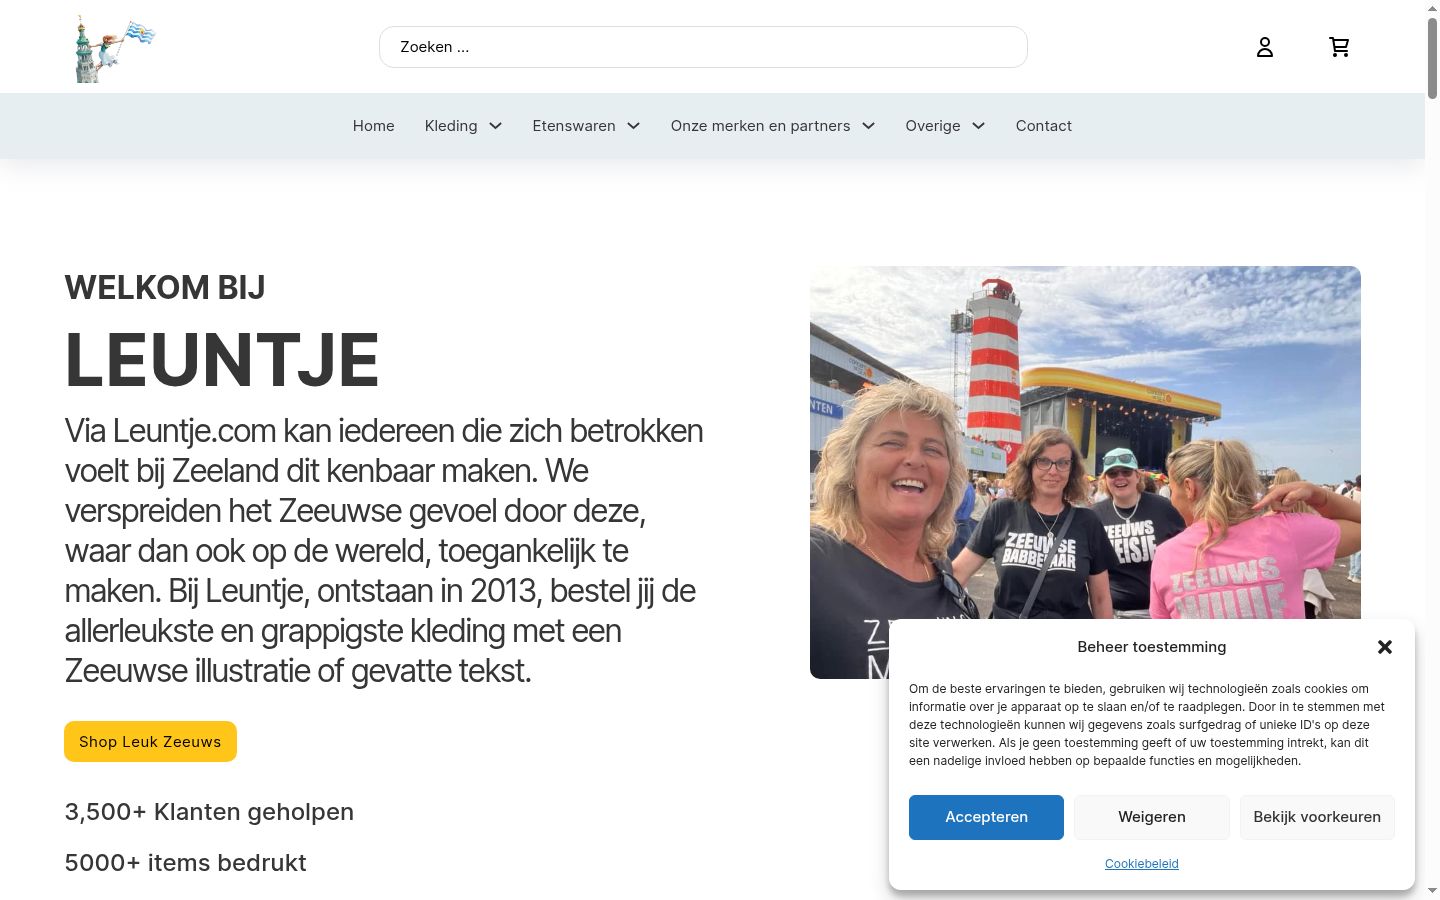Decline cookies with the Weigeren button

(x=1151, y=817)
